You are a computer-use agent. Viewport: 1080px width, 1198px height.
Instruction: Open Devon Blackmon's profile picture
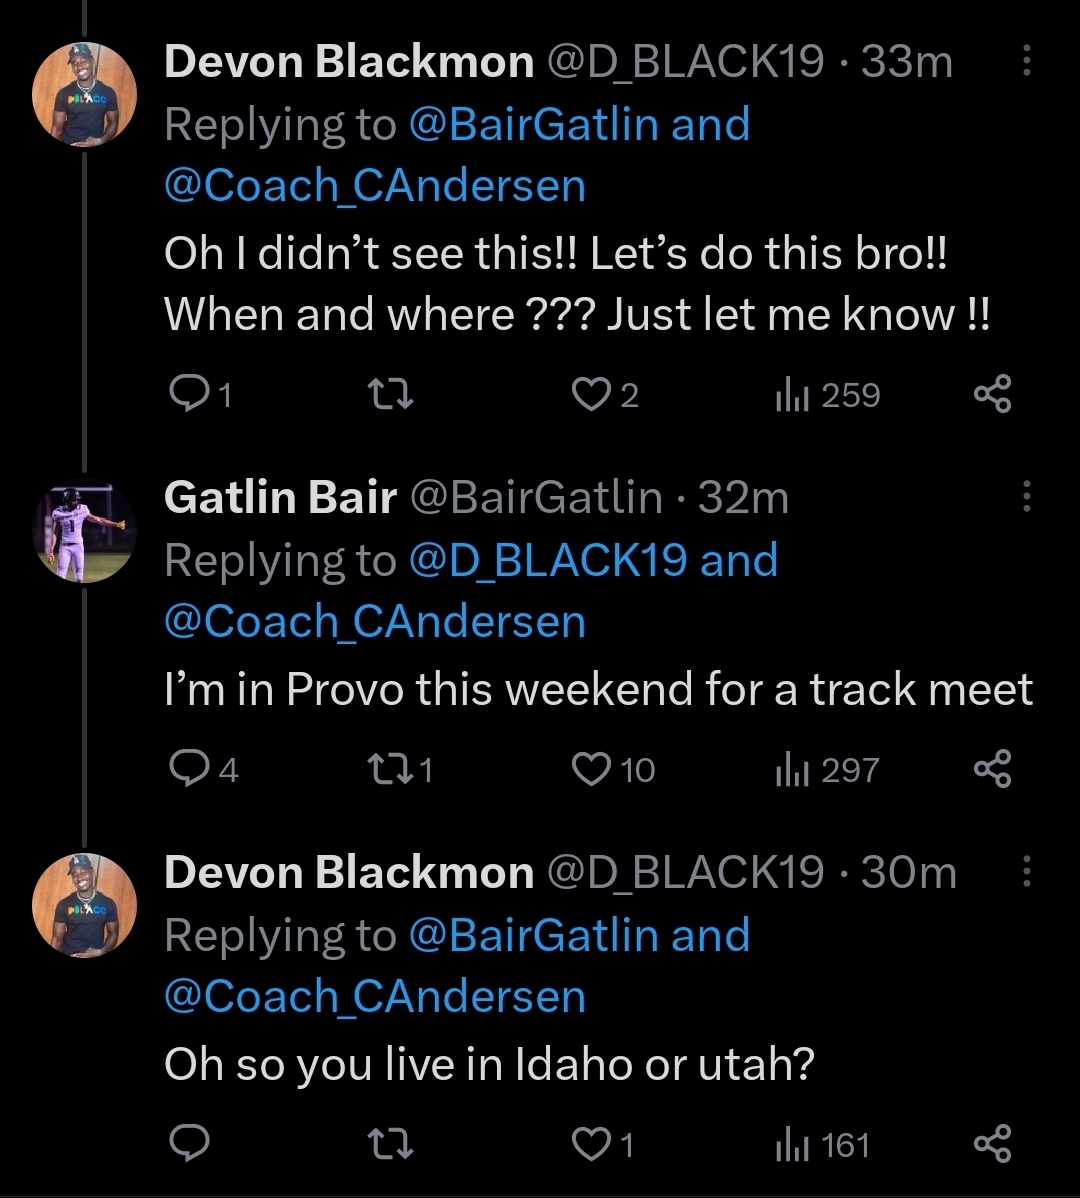point(85,93)
